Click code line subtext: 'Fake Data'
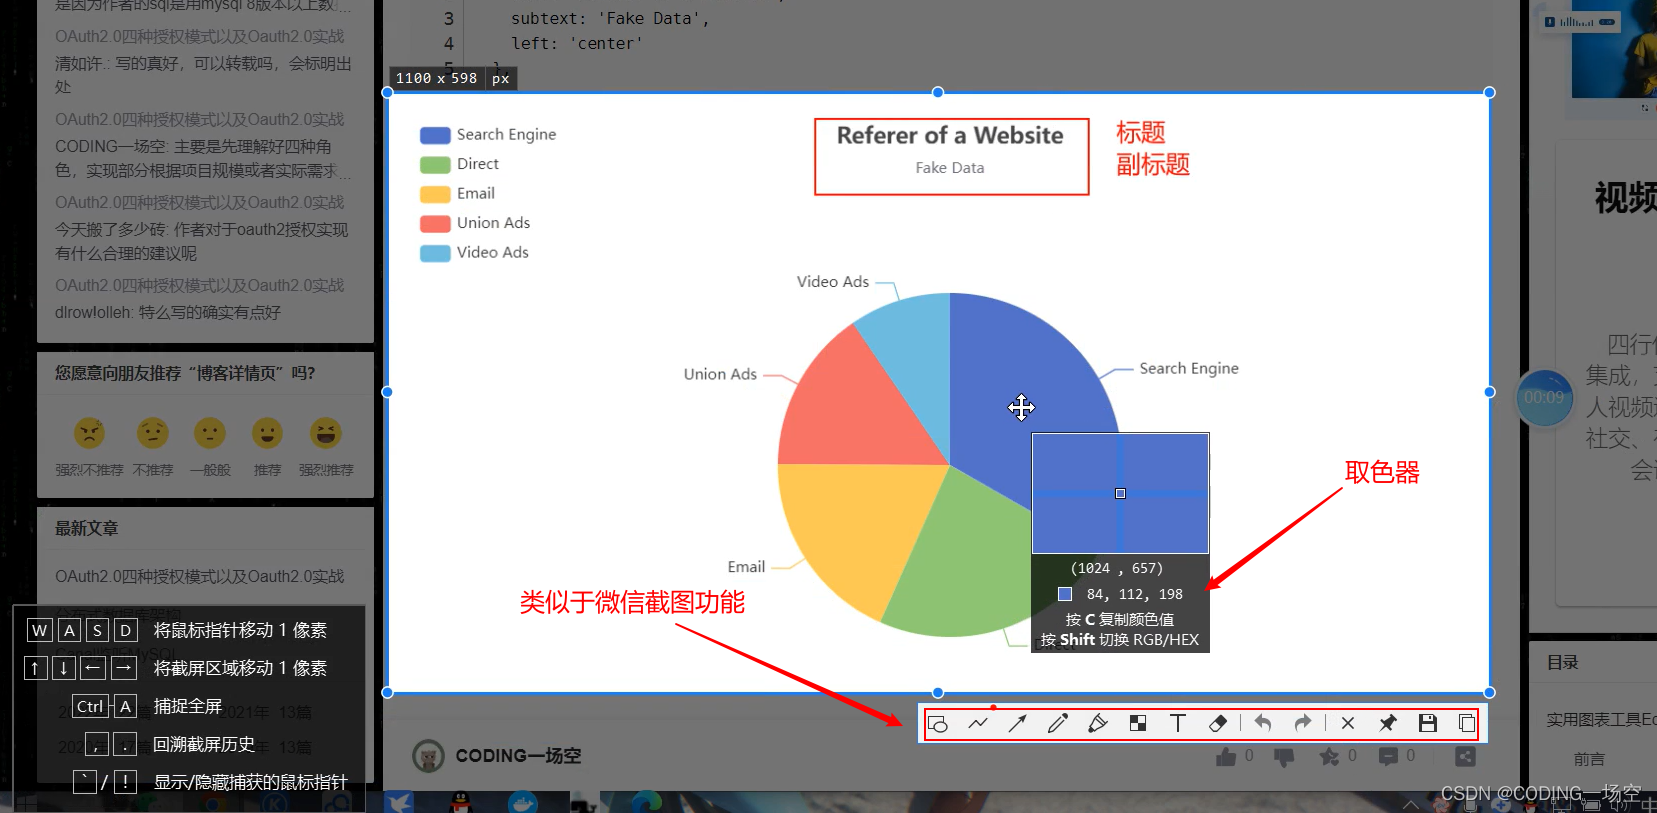The width and height of the screenshot is (1657, 813). [x=610, y=18]
